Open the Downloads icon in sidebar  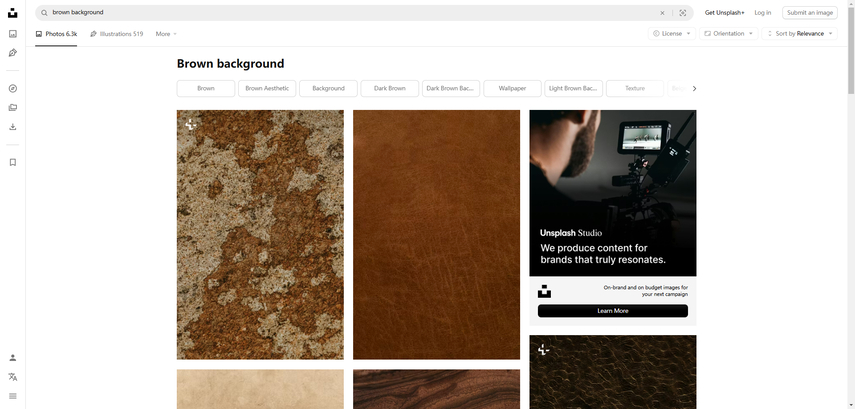pos(13,127)
